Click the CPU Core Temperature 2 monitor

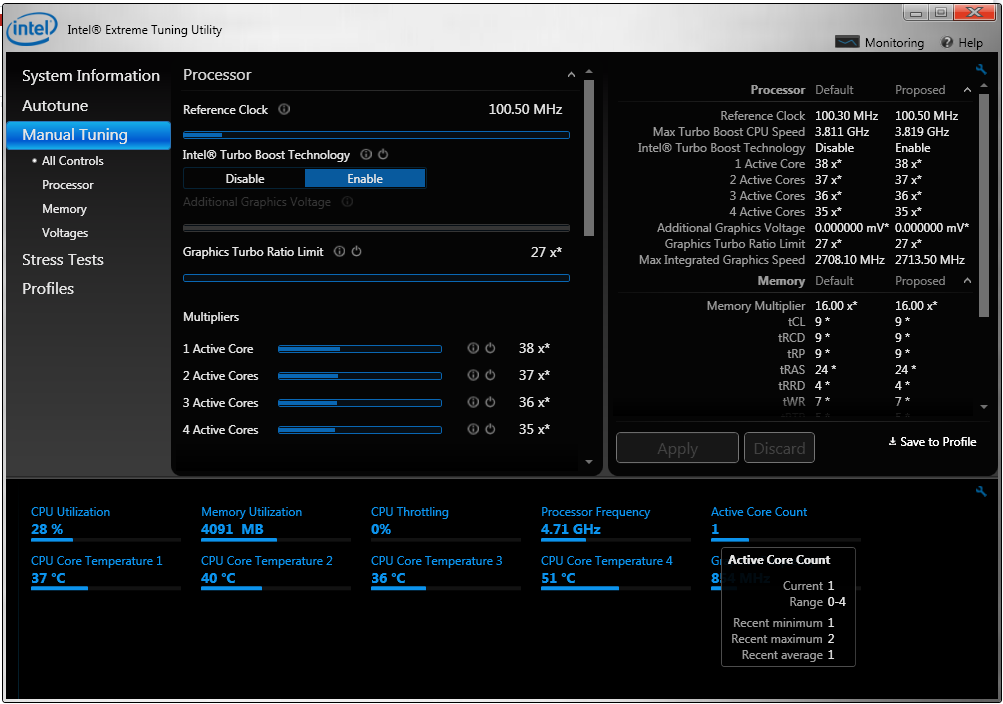276,572
